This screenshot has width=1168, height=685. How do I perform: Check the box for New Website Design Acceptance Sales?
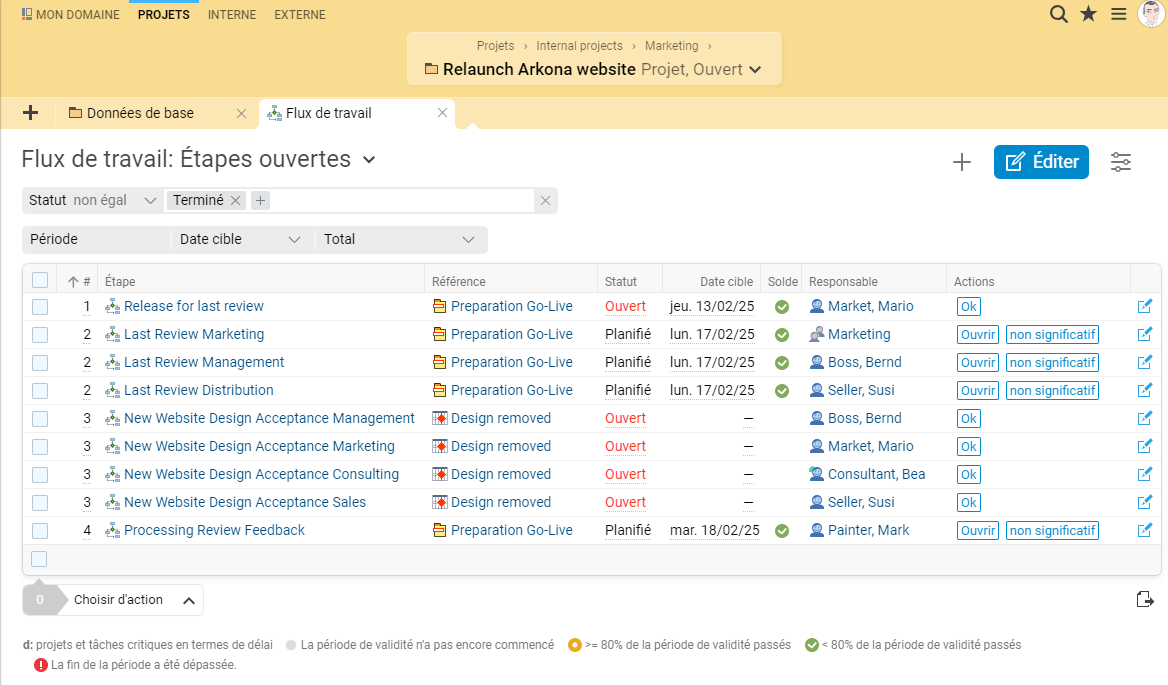[40, 503]
